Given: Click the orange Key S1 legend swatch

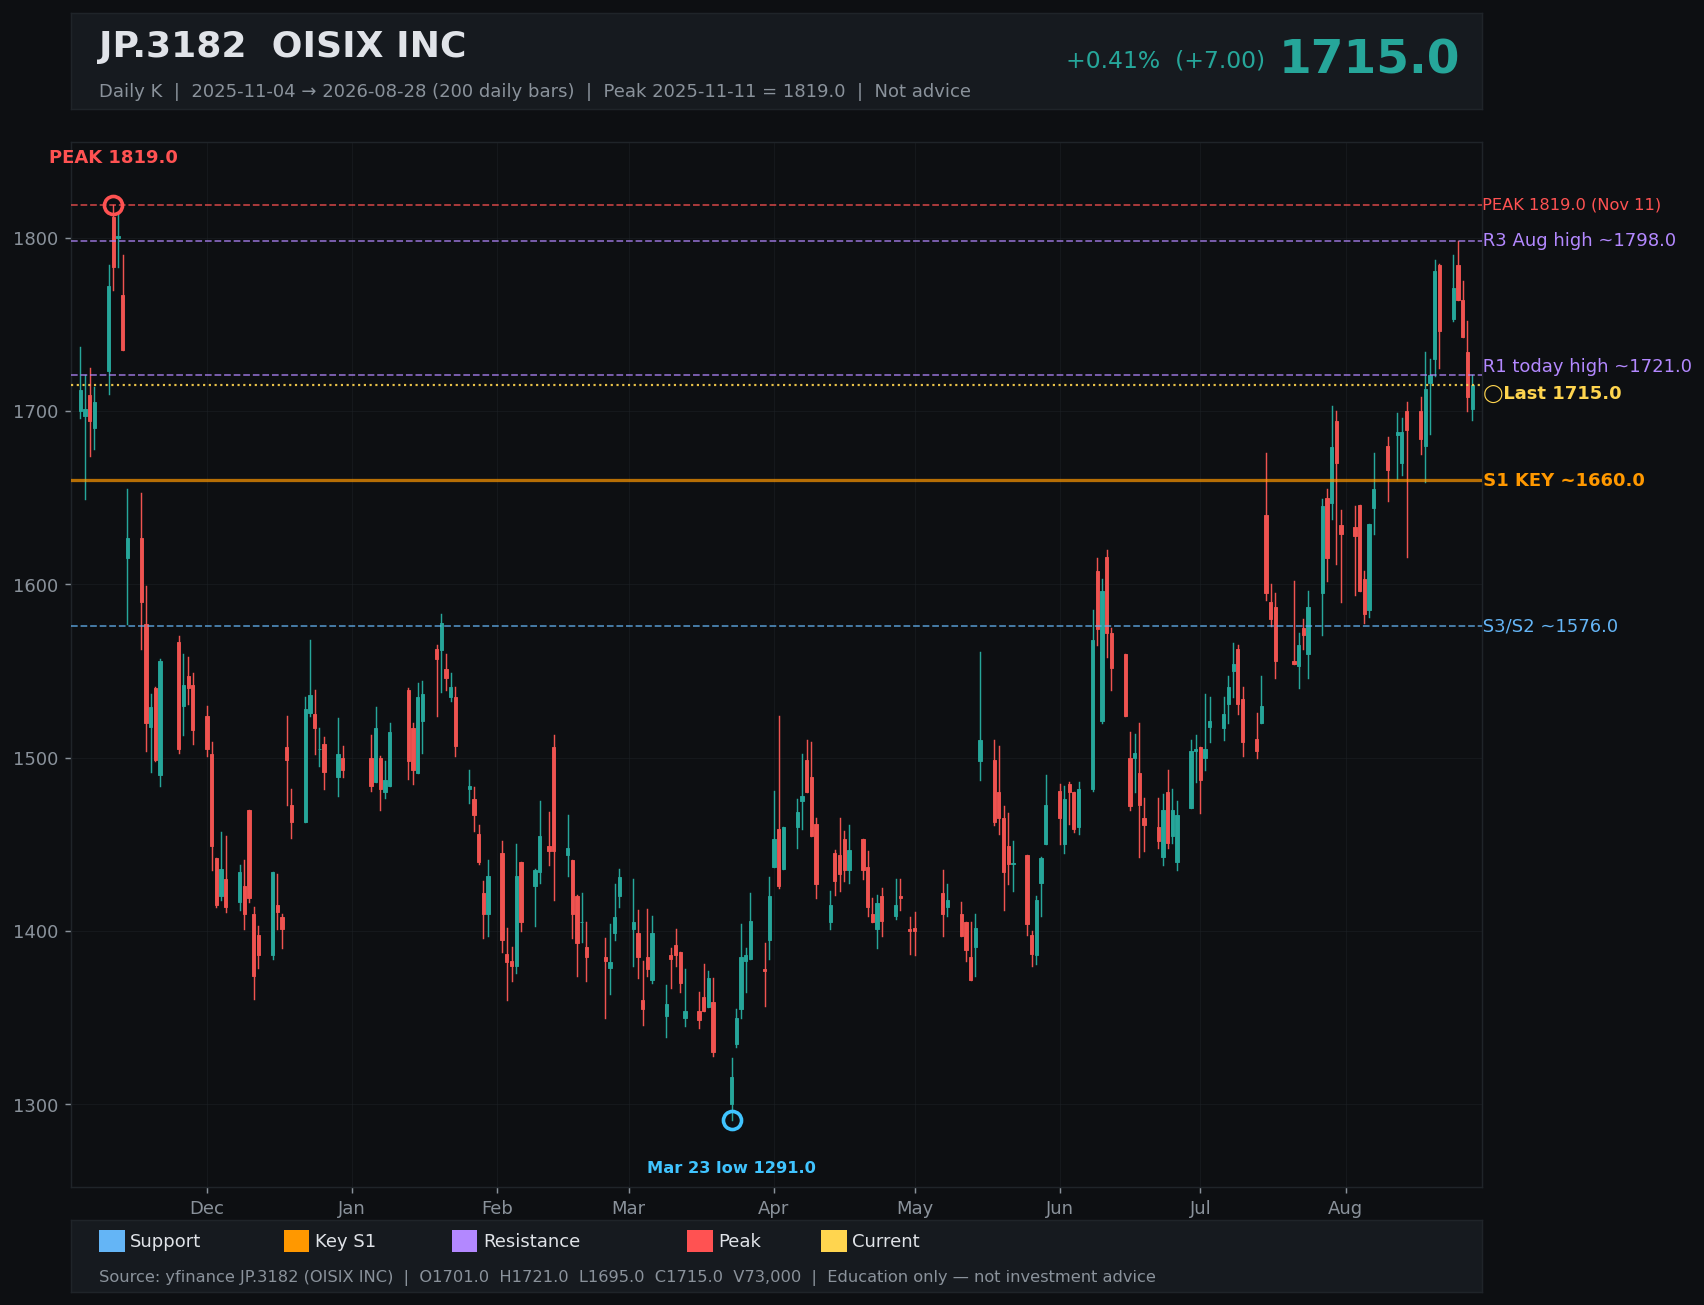Looking at the screenshot, I should (297, 1241).
